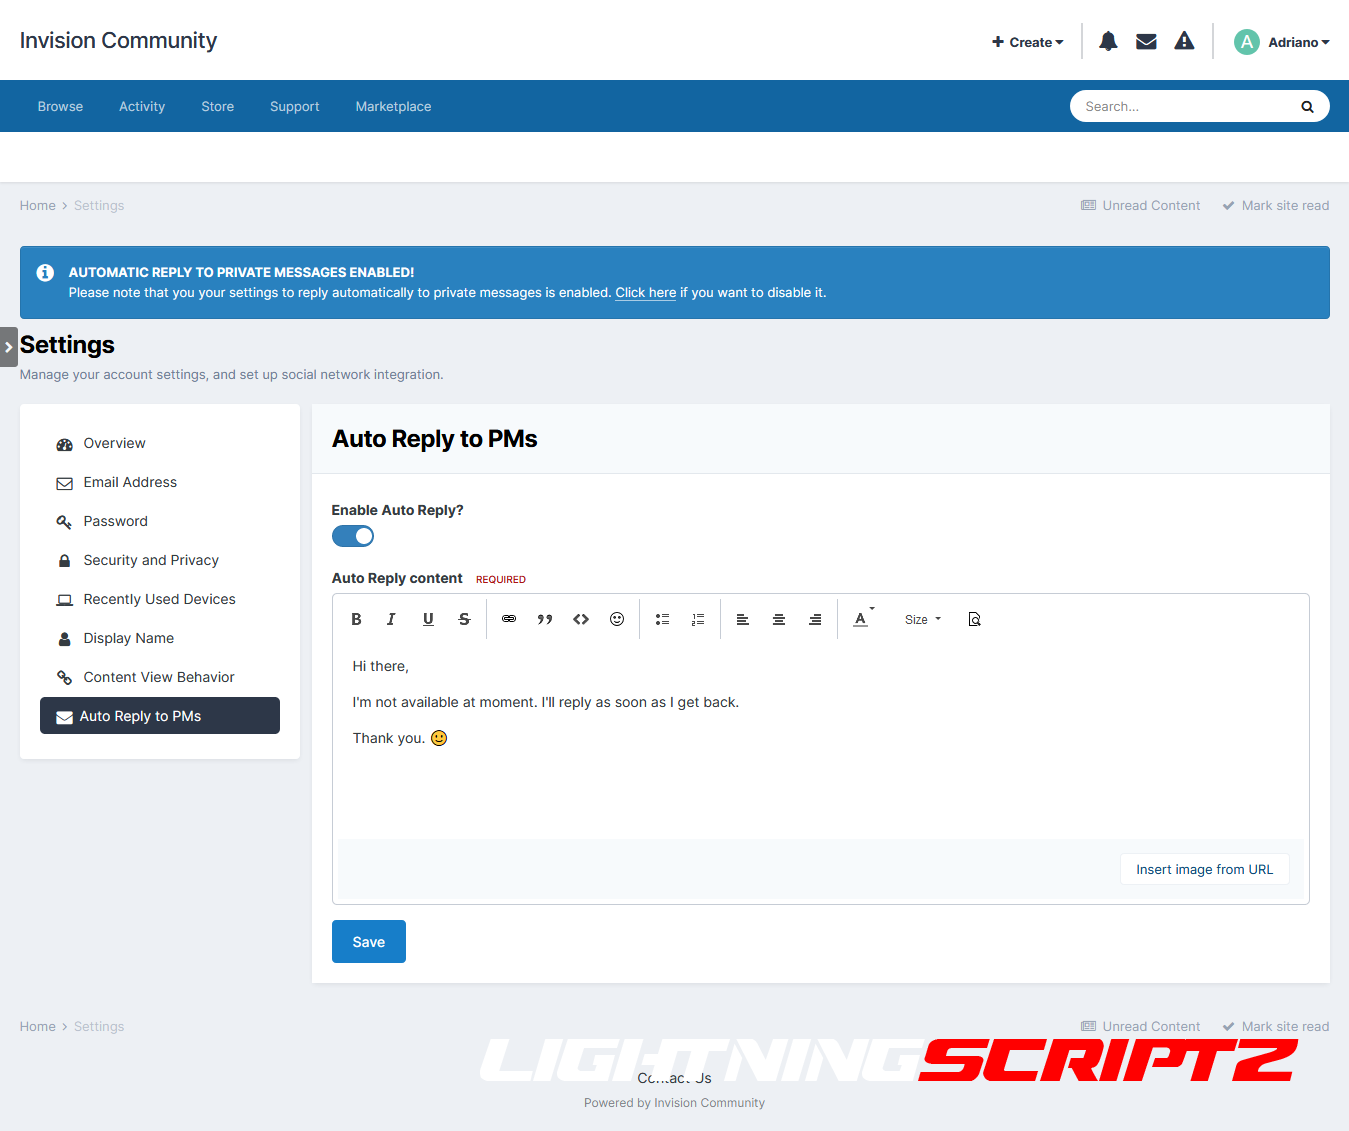Open the messages envelope inbox
The height and width of the screenshot is (1131, 1349).
[1146, 41]
